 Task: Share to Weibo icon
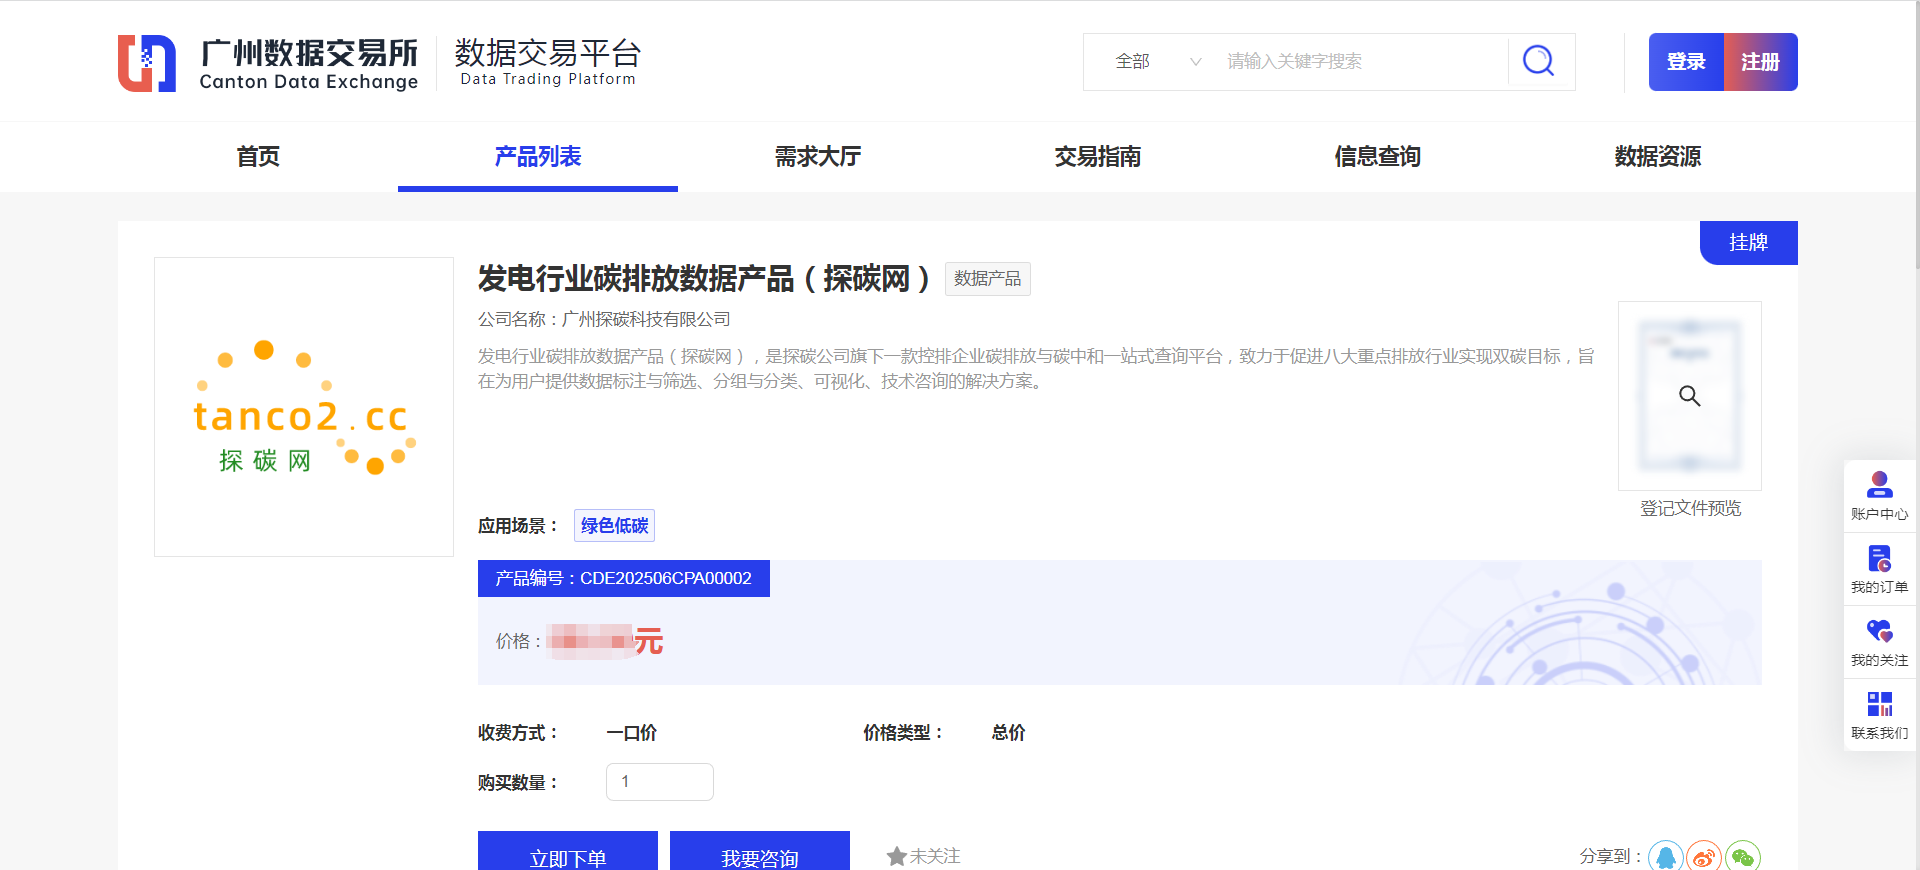pos(1704,857)
